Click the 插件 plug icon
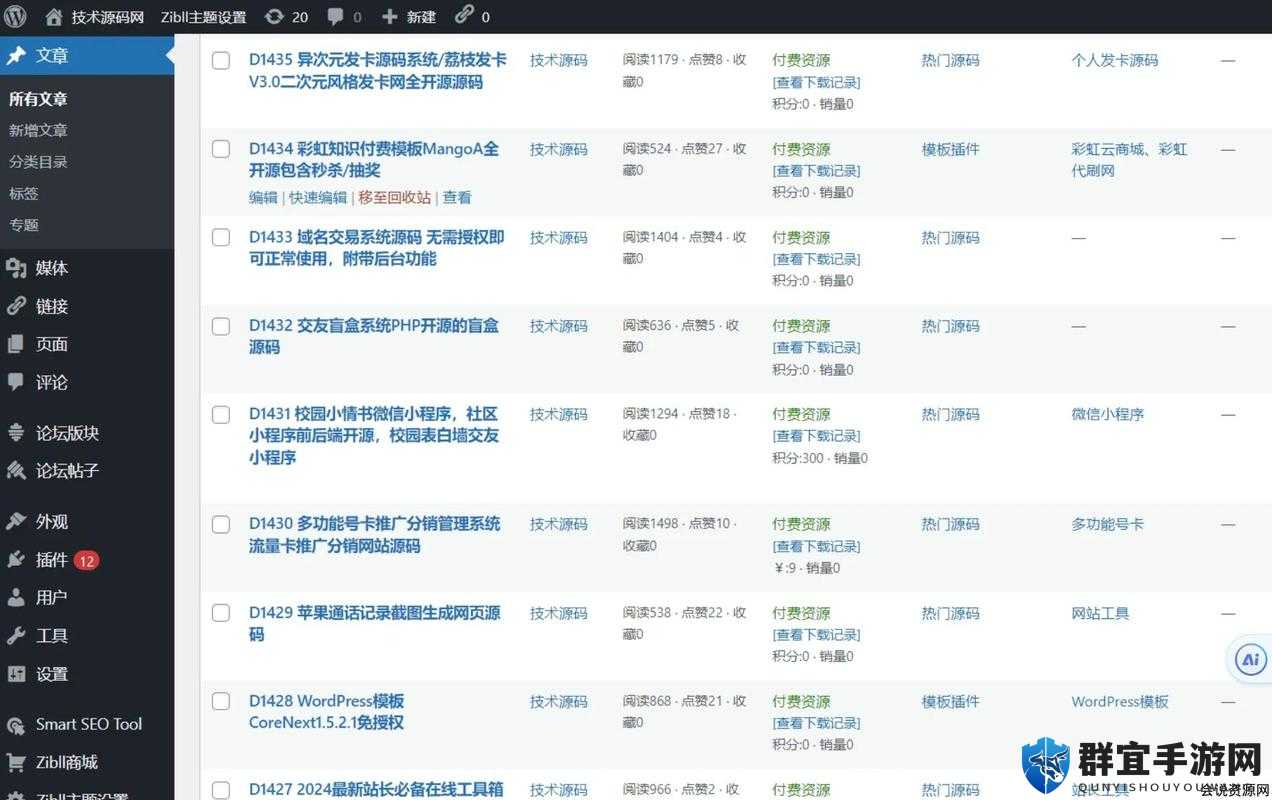This screenshot has width=1272, height=800. pos(16,559)
